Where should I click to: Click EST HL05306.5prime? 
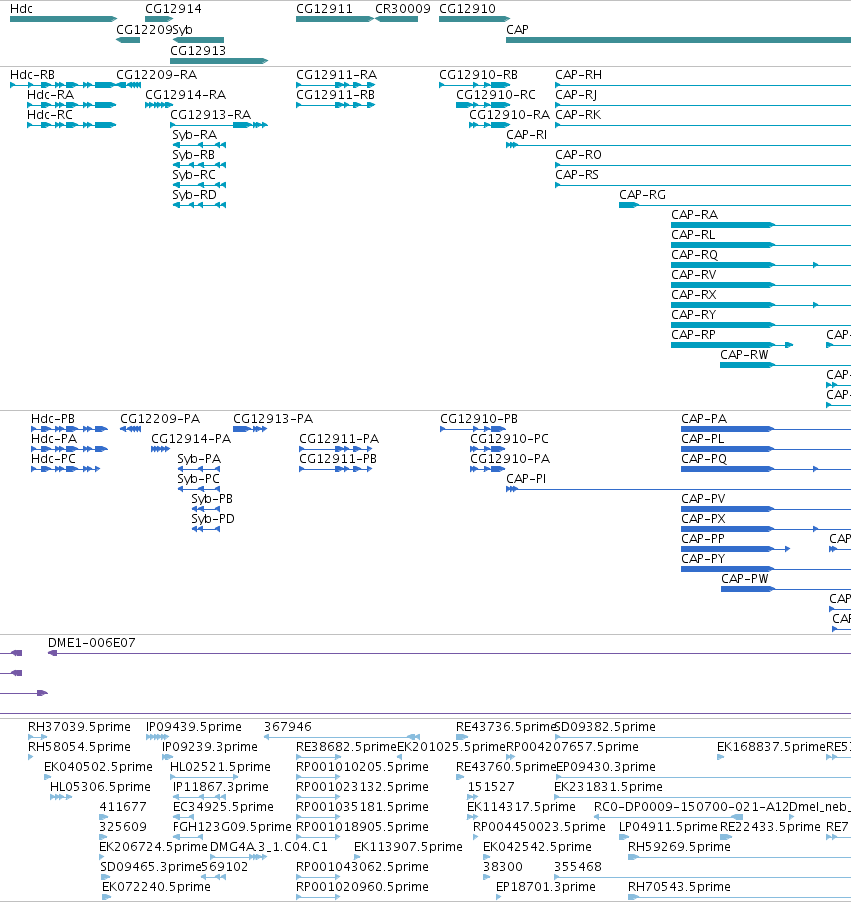point(61,797)
